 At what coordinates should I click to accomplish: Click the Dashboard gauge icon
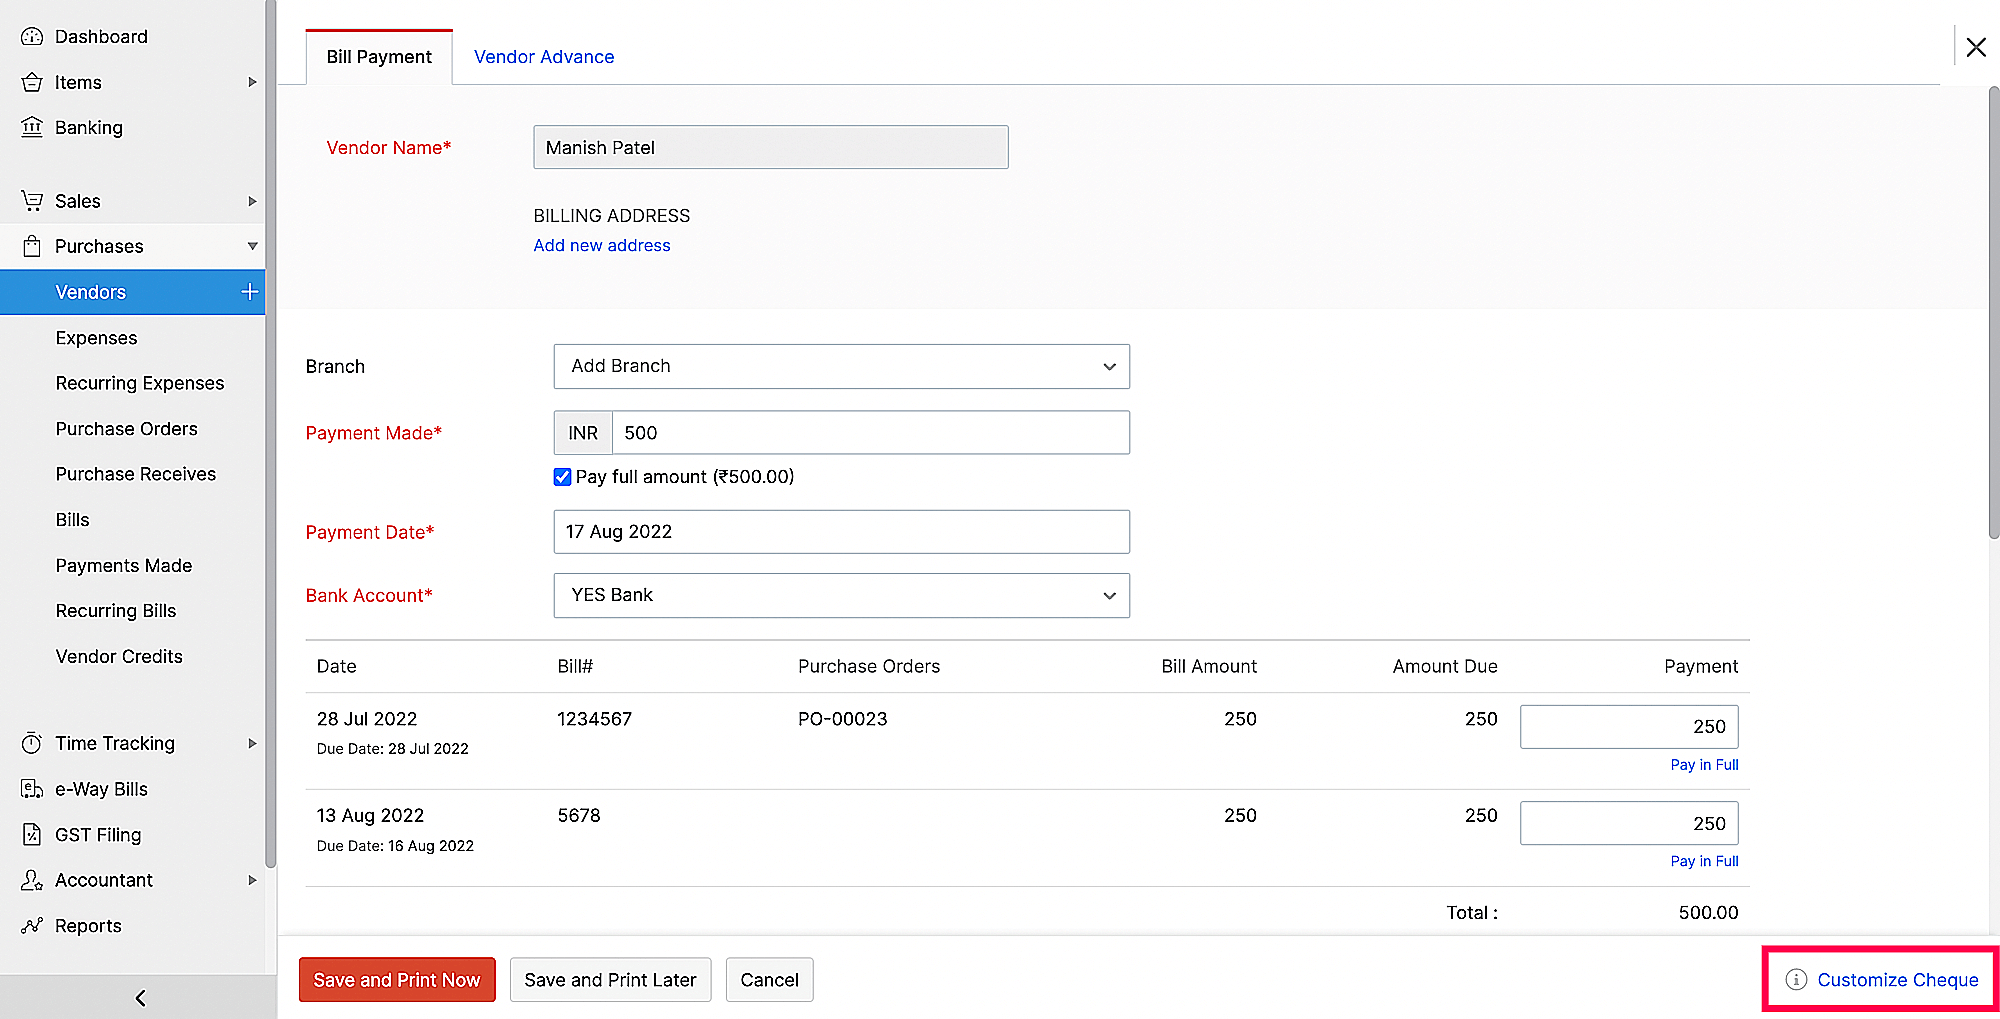point(32,37)
